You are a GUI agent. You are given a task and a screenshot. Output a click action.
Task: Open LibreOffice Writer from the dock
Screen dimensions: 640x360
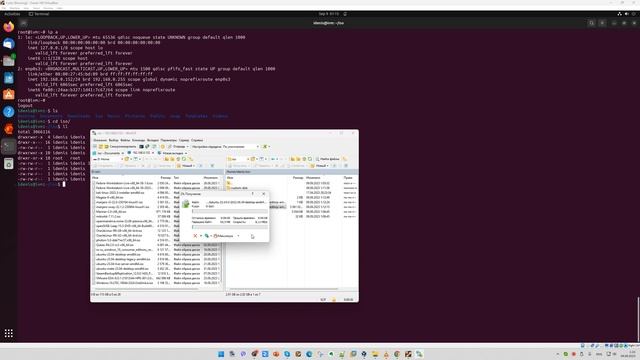[x=9, y=78]
